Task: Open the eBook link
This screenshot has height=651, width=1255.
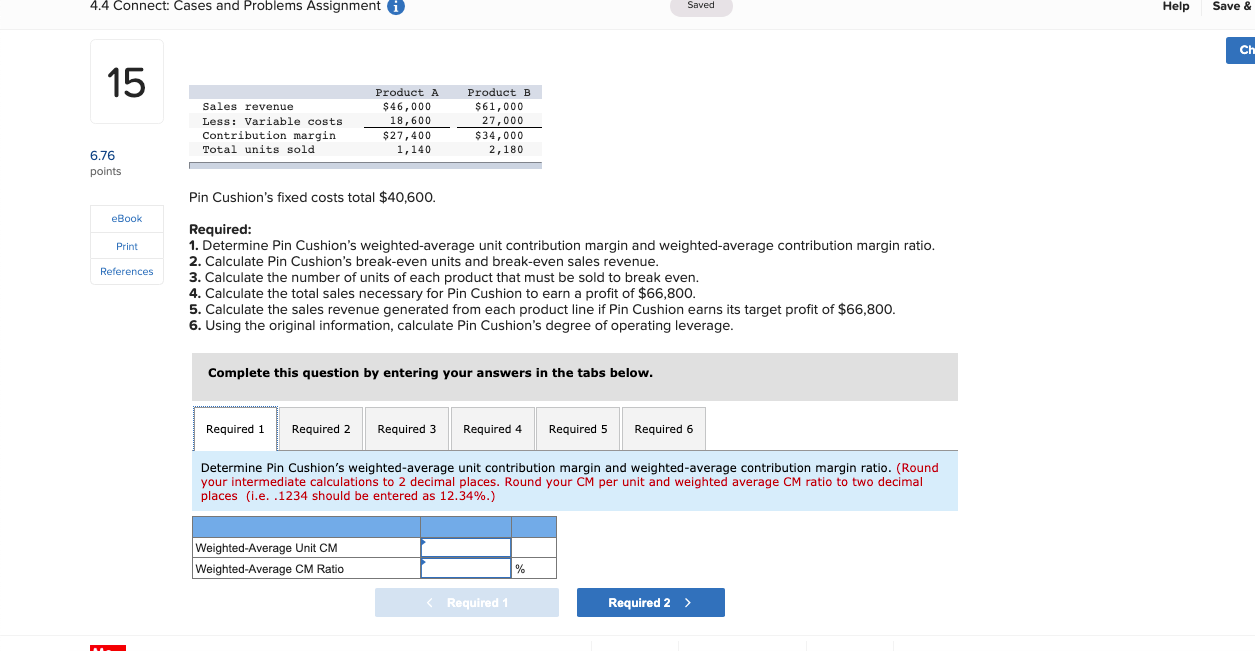Action: point(127,218)
